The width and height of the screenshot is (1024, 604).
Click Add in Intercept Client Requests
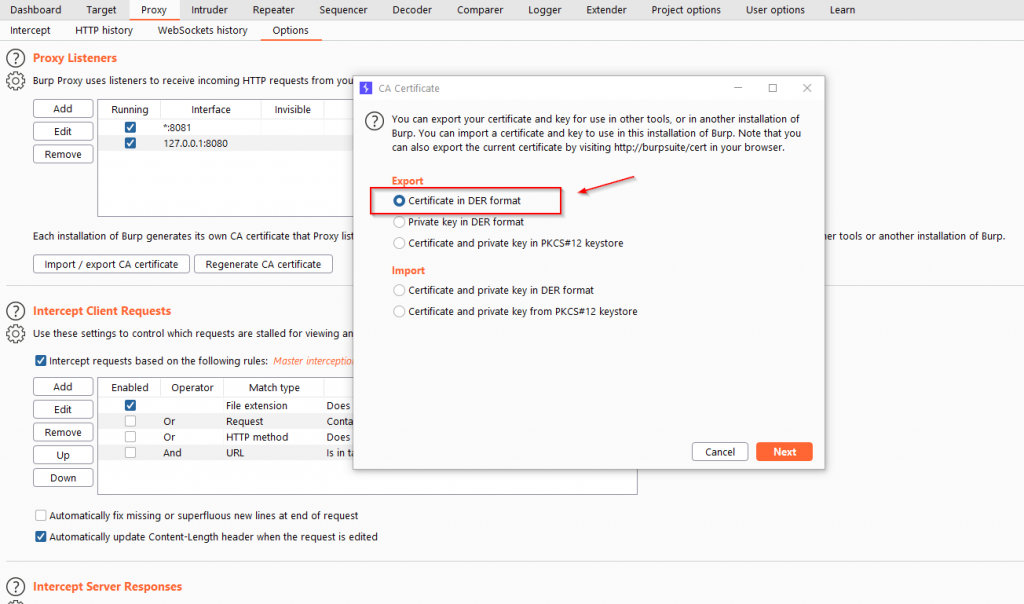[x=63, y=387]
